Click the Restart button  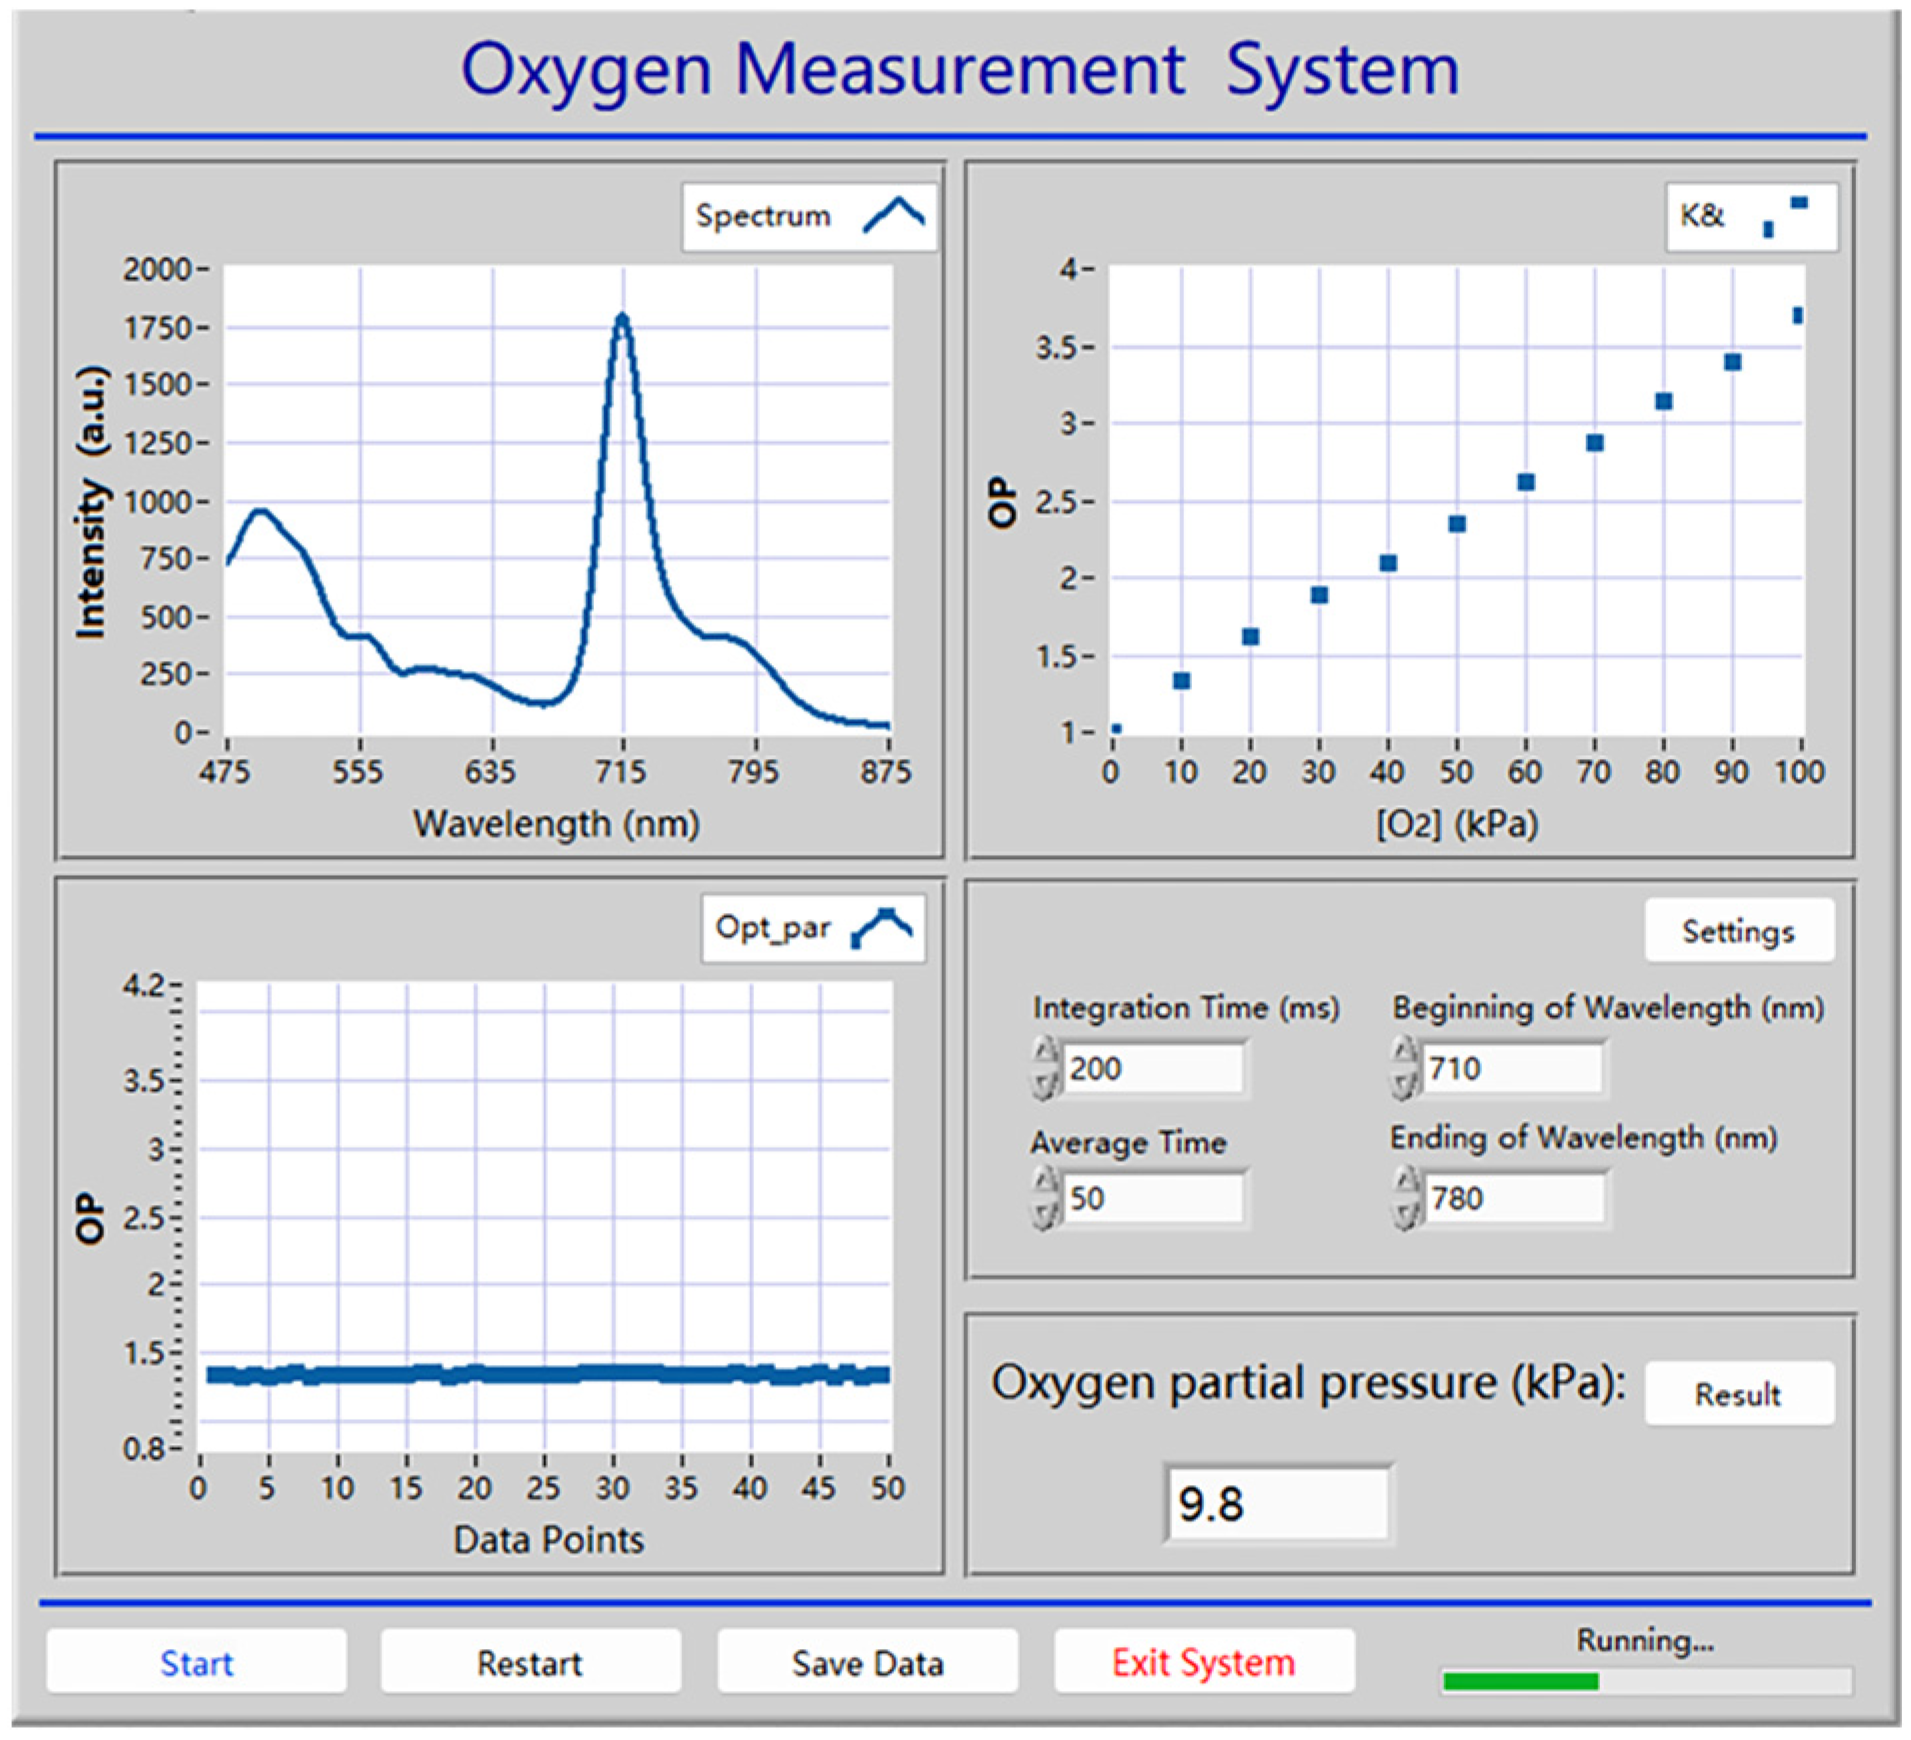point(530,1662)
